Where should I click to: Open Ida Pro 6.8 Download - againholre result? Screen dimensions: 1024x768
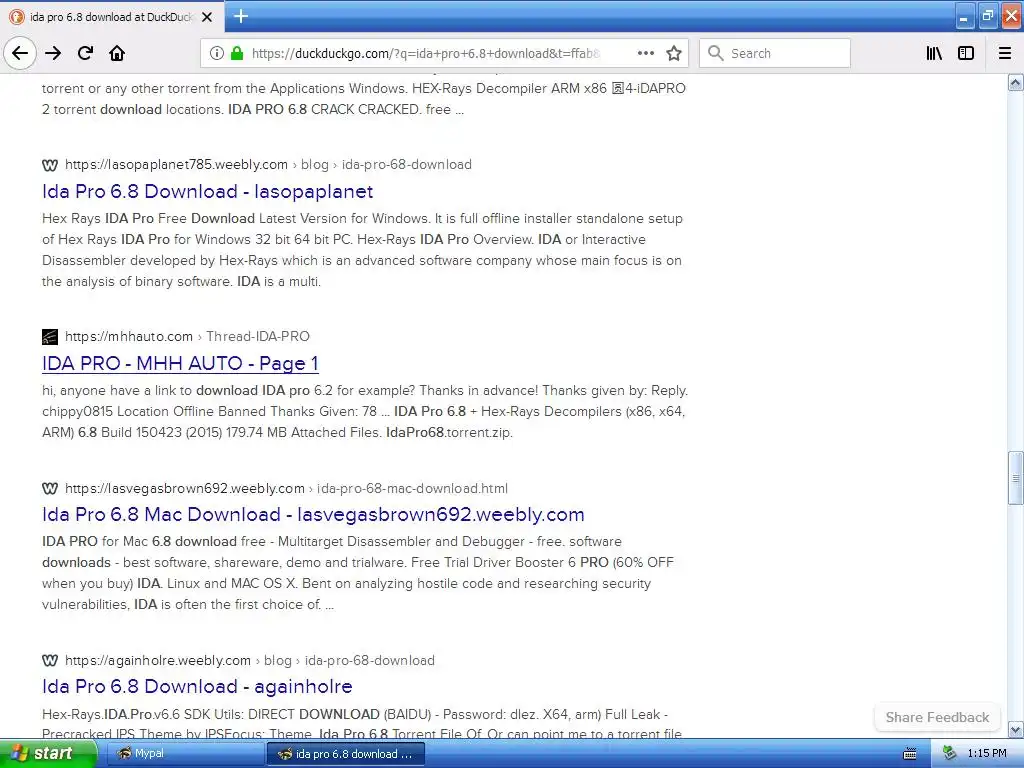point(197,686)
